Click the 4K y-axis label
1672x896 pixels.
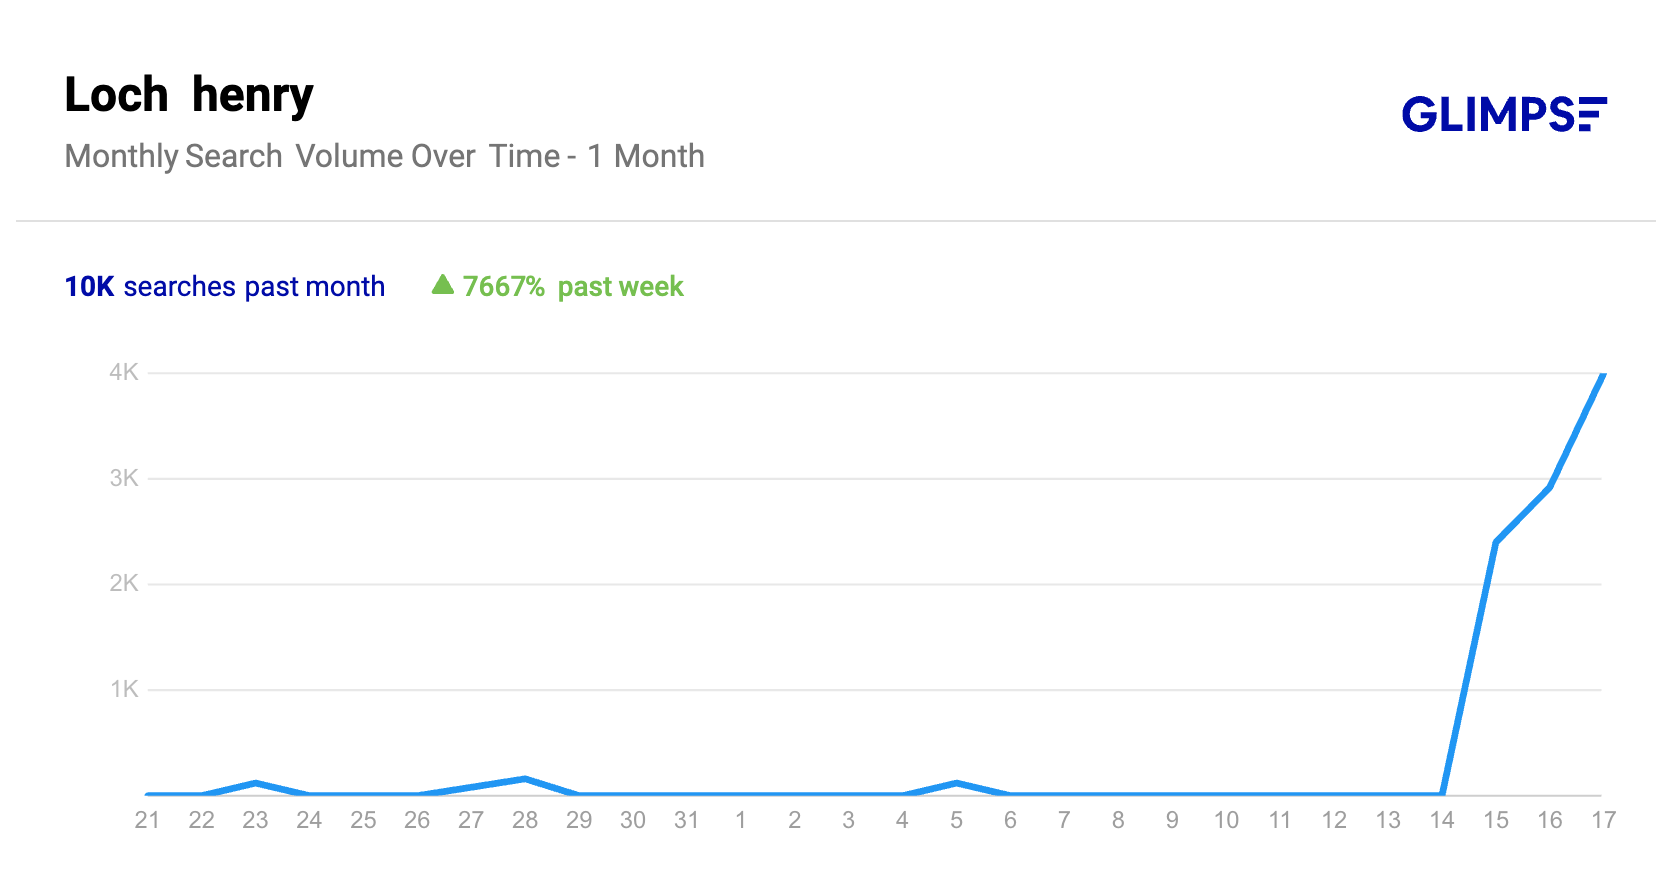[x=124, y=373]
